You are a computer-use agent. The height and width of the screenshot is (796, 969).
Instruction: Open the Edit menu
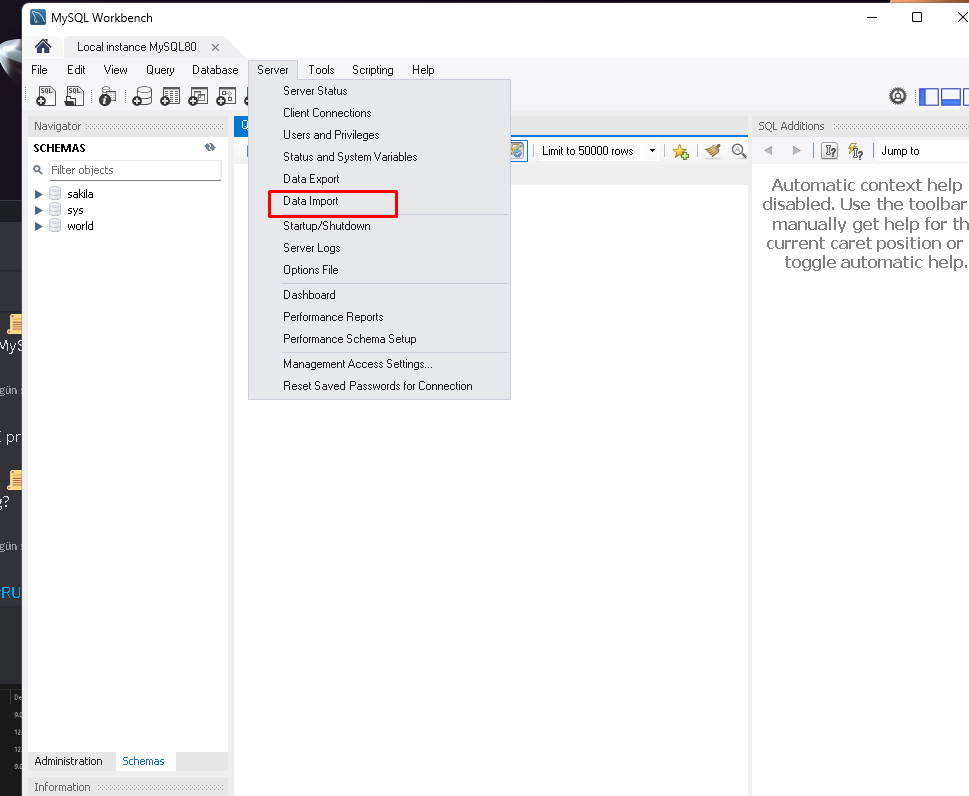coord(76,70)
